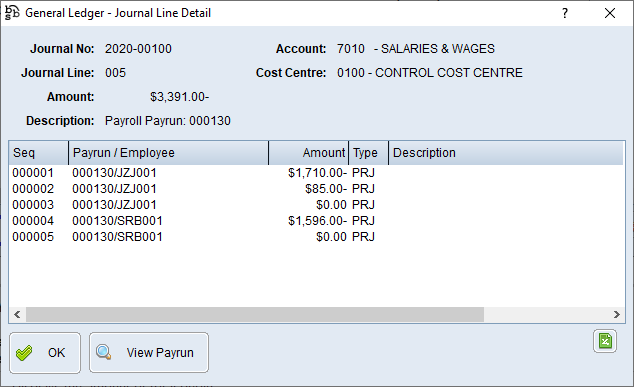Click the $1,596.00- amount cell
The width and height of the screenshot is (634, 387).
tap(317, 221)
